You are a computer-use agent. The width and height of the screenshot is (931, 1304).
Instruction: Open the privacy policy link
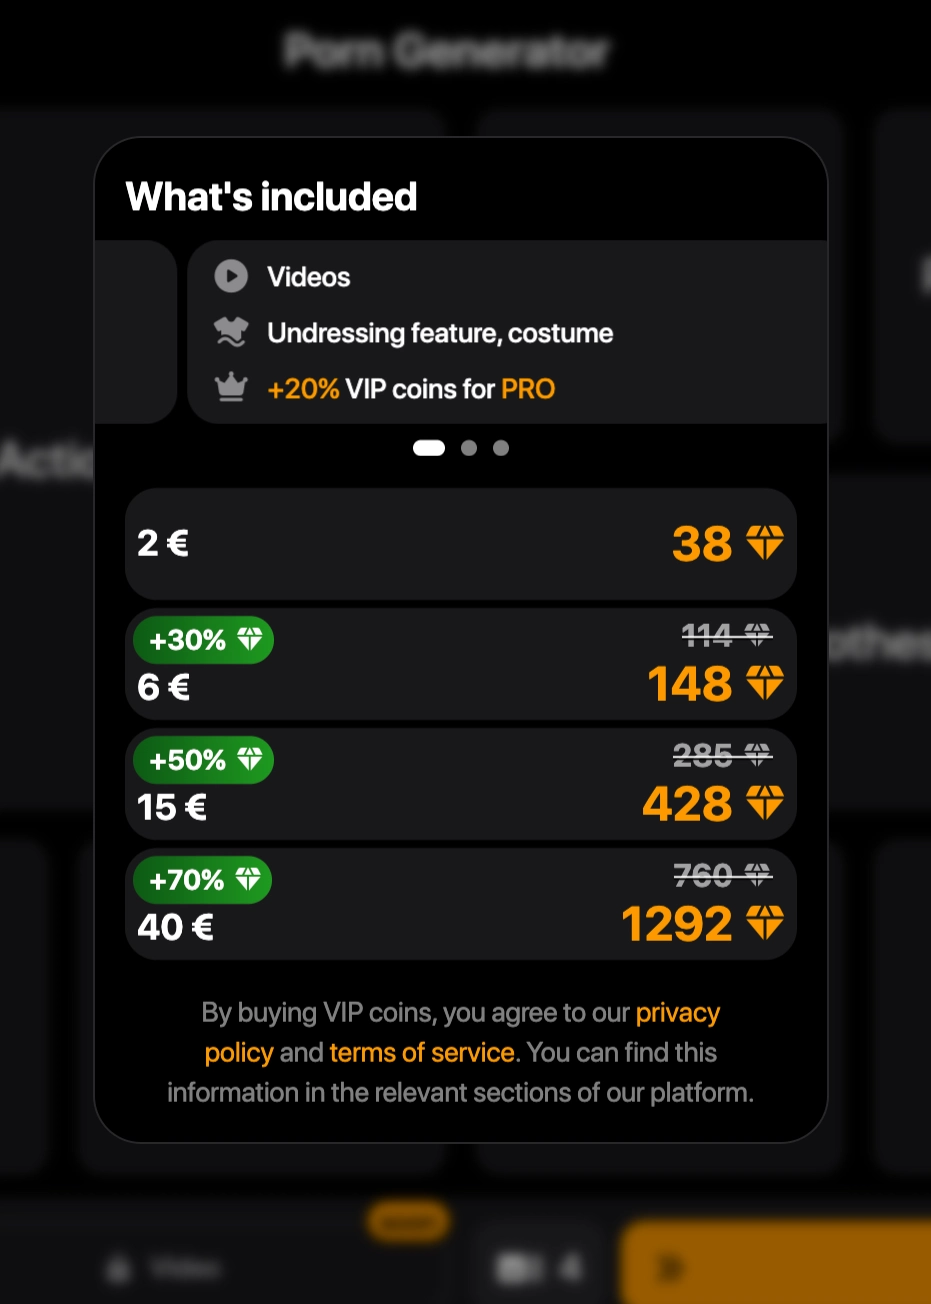(x=677, y=1013)
